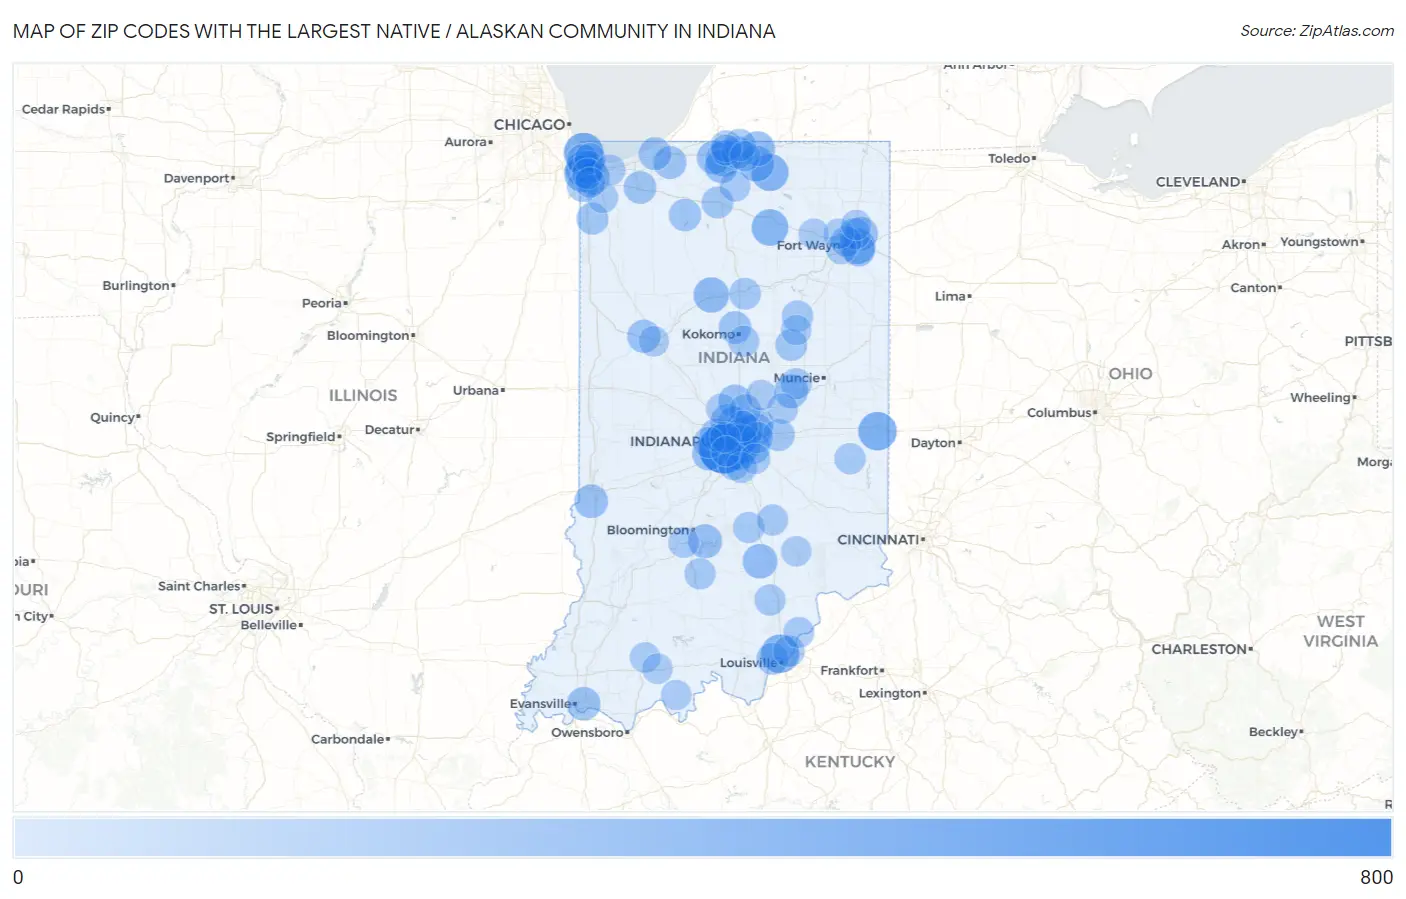
Task: Select the Fort Wayne label on map
Action: pos(809,245)
